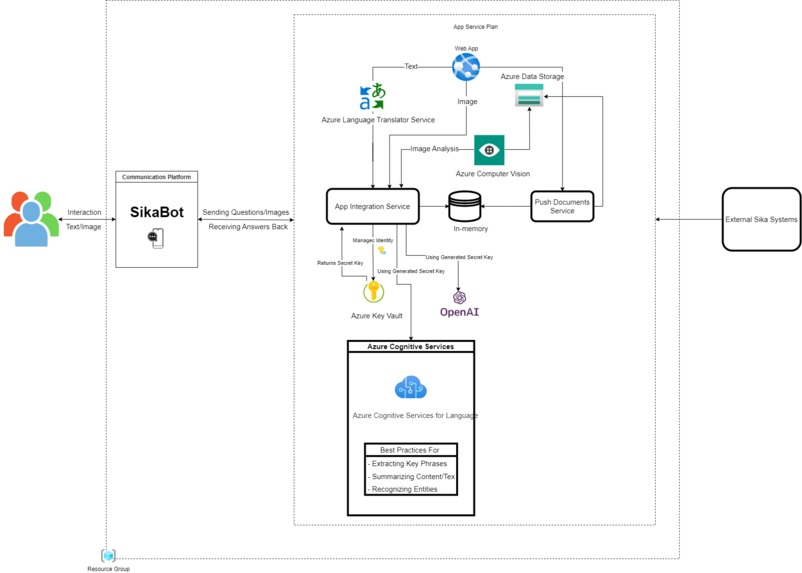The image size is (802, 573).
Task: Click Recognizing Entities line
Action: [x=404, y=489]
